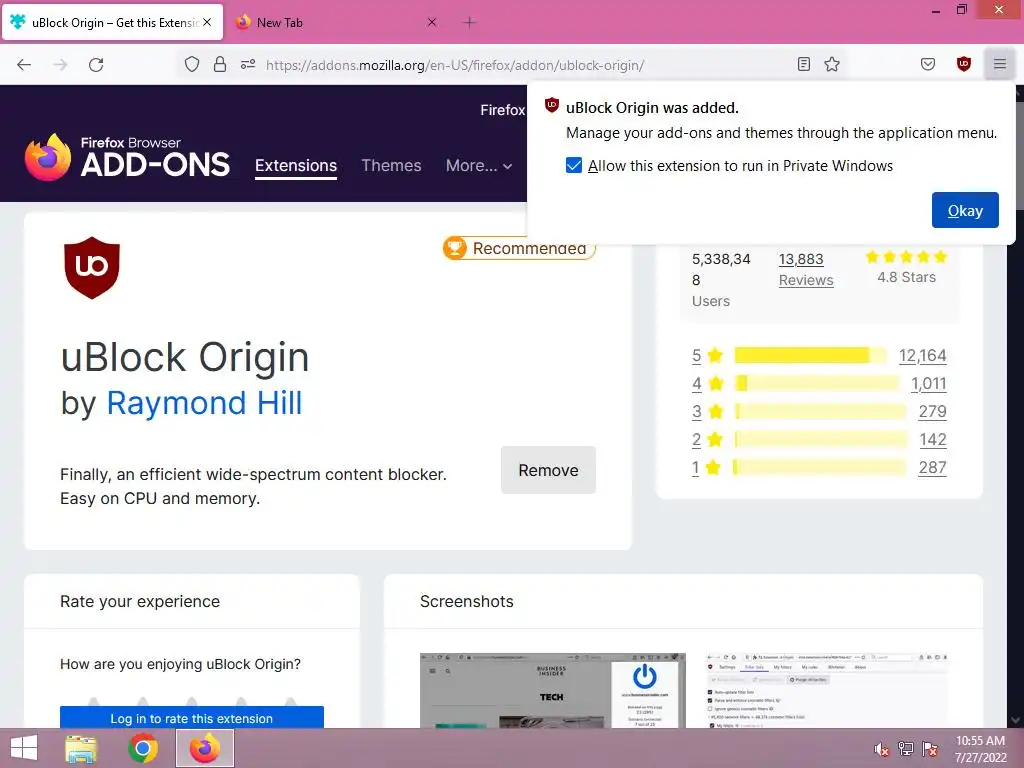
Task: Remove the uBlock Origin extension
Action: tap(548, 470)
